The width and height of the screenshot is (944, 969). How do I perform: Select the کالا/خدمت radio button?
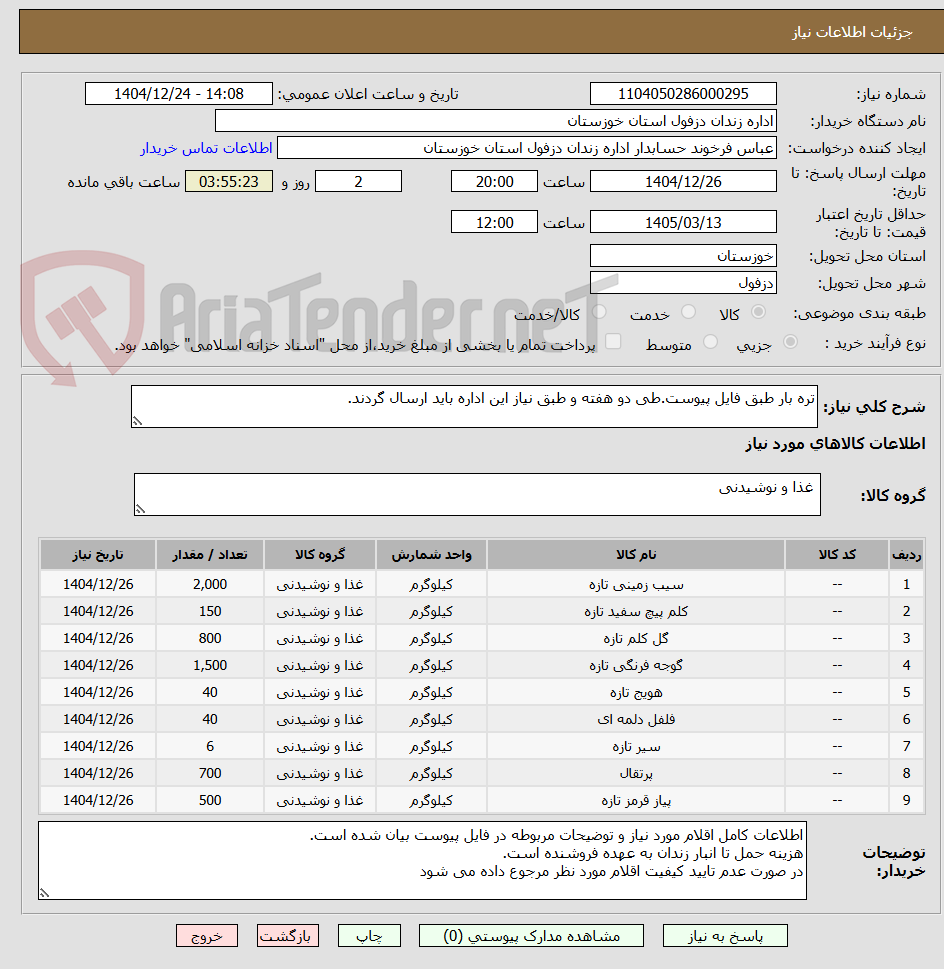click(599, 312)
